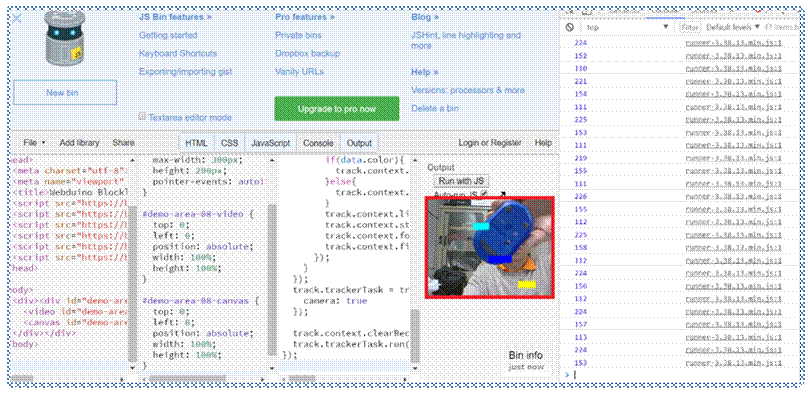Click the HTML panel vertical scrollbar
Image resolution: width=810 pixels, height=393 pixels.
[x=133, y=284]
